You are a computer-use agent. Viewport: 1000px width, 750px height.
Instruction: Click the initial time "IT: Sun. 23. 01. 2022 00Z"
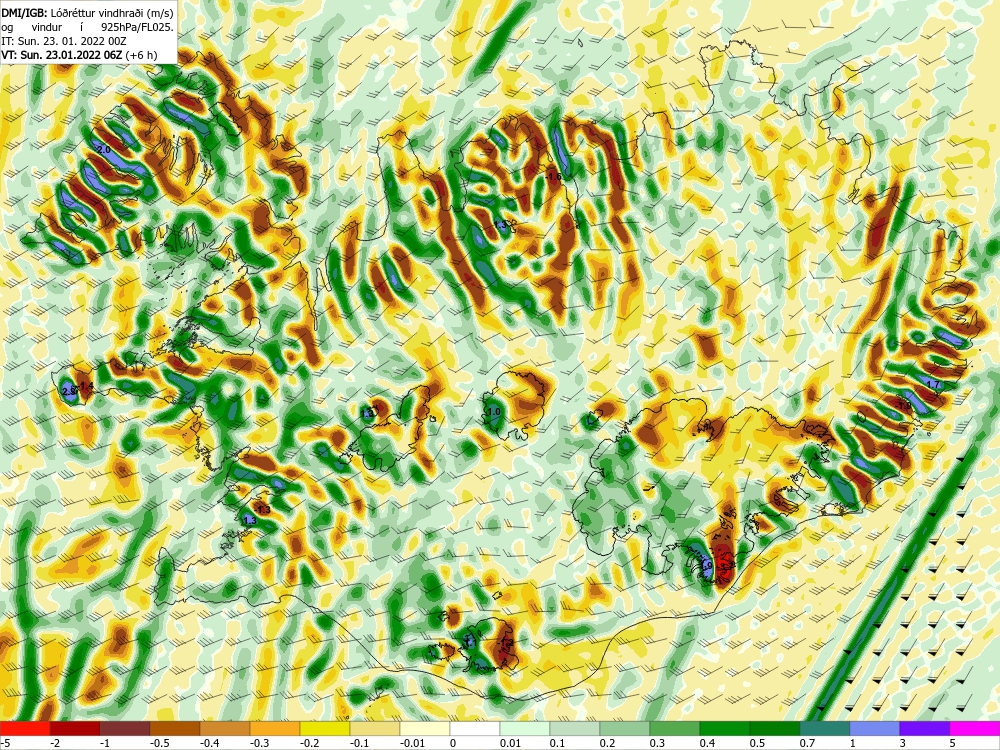point(64,41)
